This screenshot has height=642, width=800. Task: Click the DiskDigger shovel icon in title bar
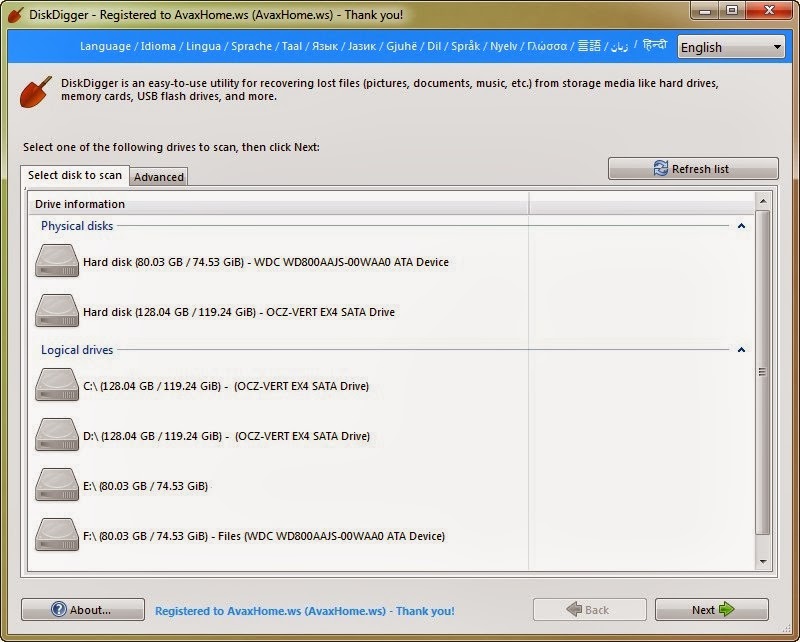pos(16,15)
